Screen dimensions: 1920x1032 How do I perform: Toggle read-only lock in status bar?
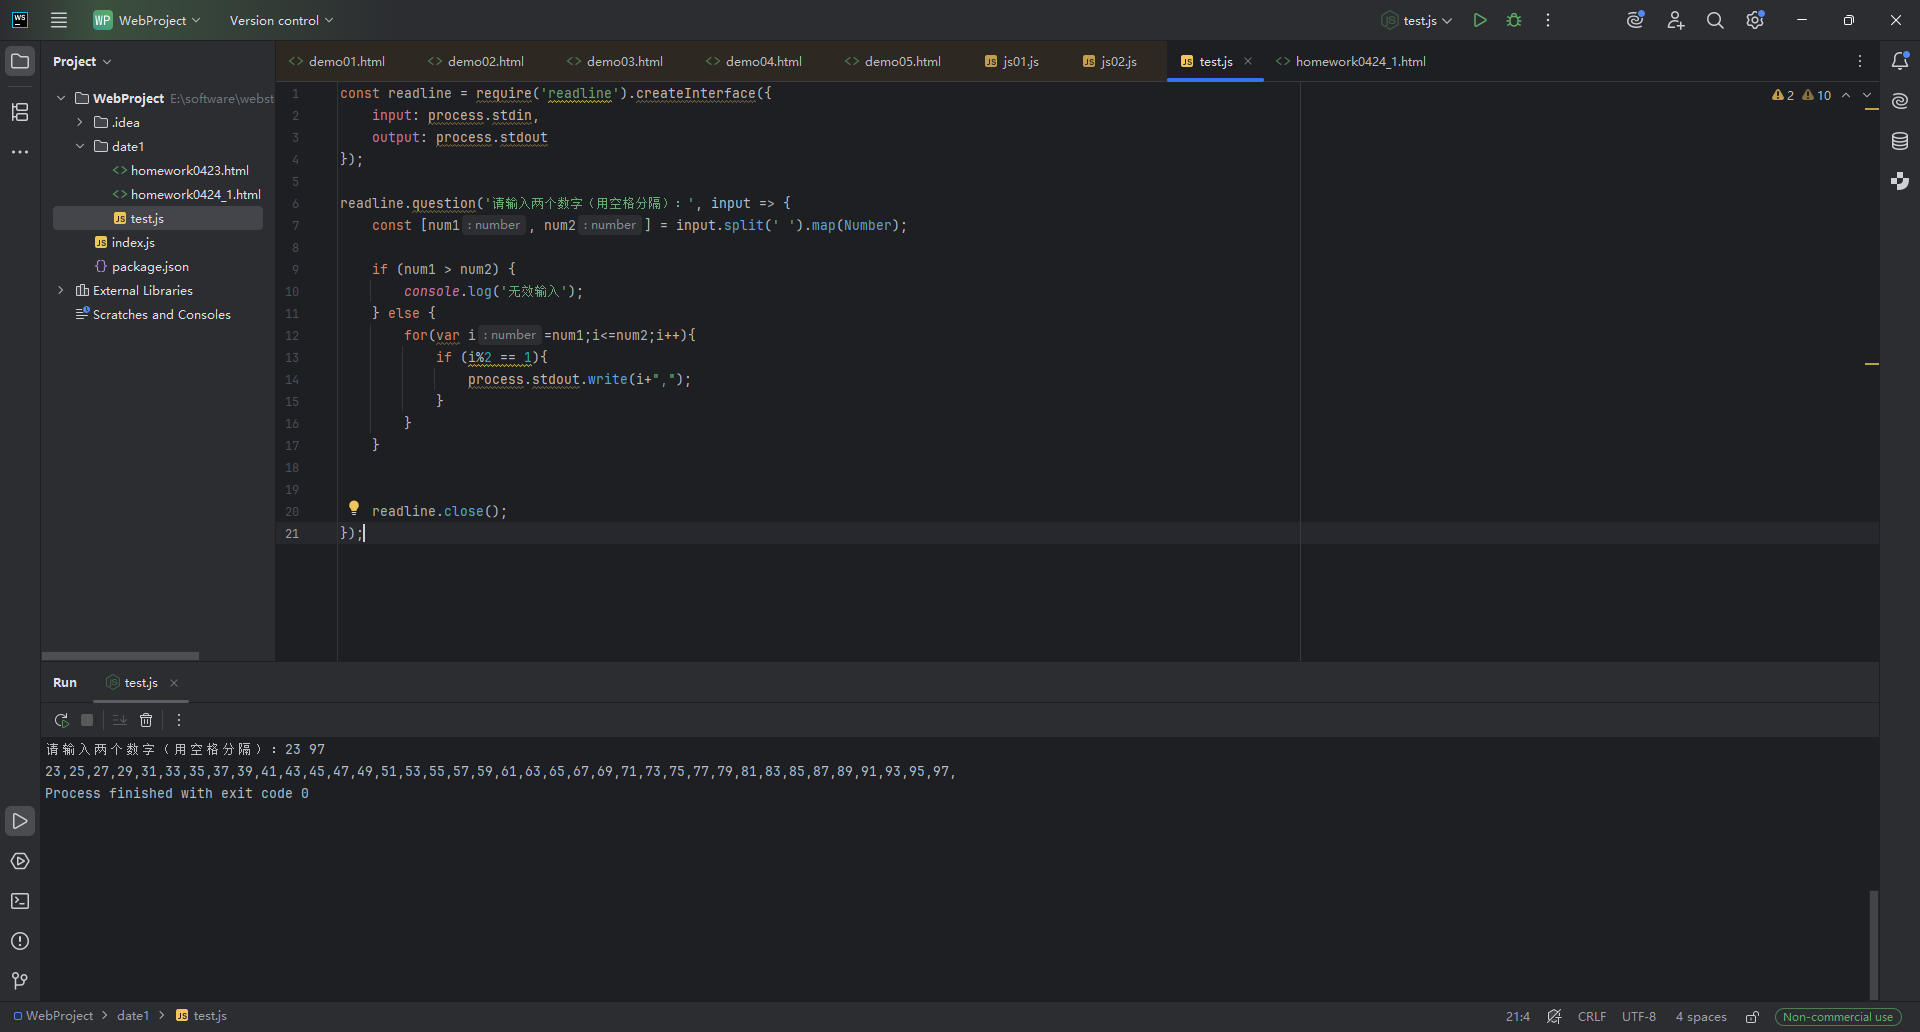pyautogui.click(x=1752, y=1017)
